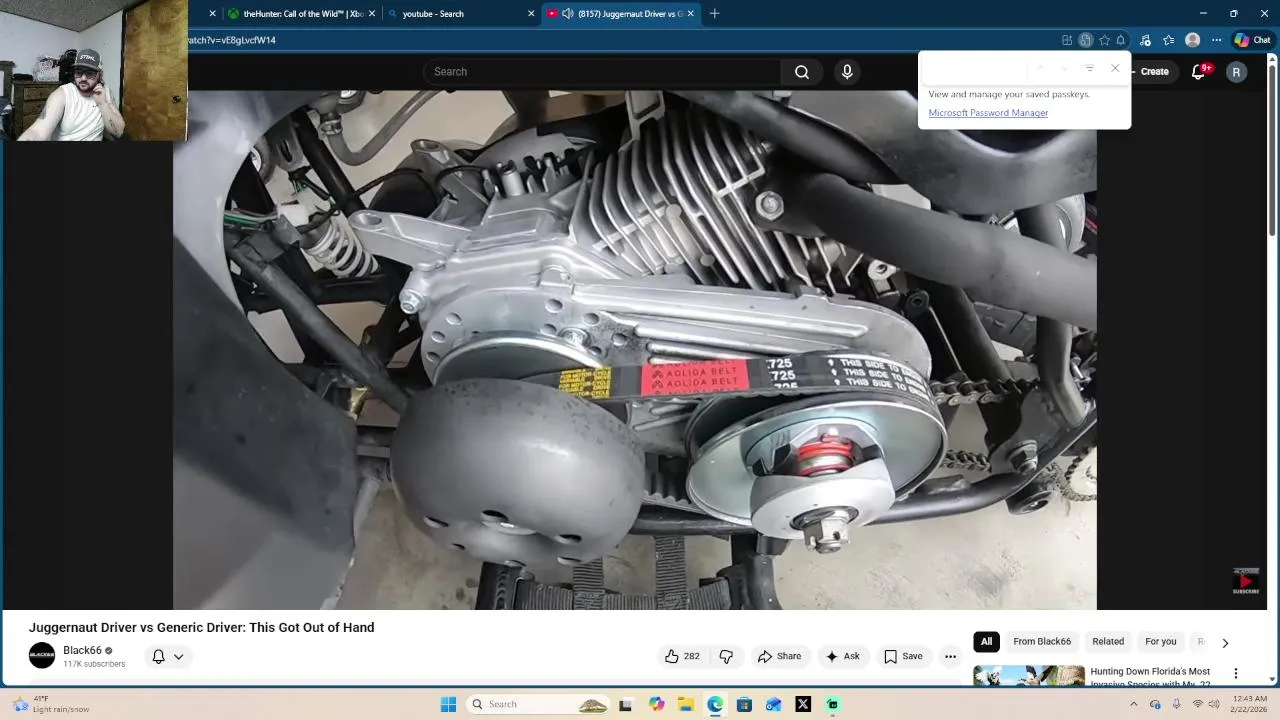Screen dimensions: 1280x720
Task: Close the passkeys popup with X
Action: pos(1115,68)
